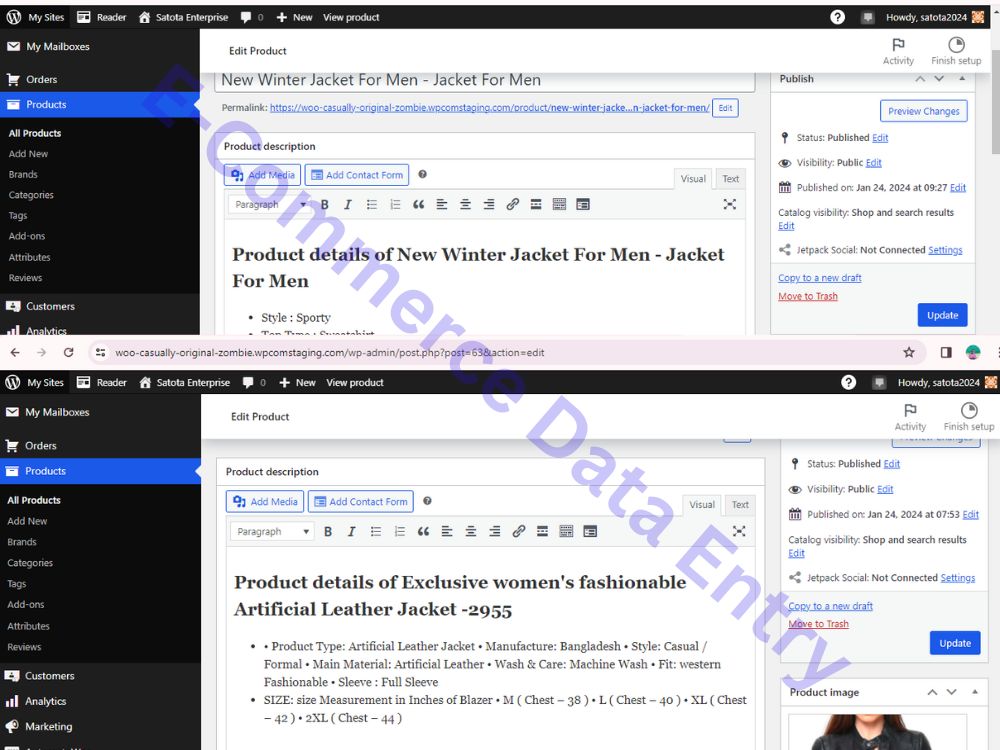
Task: Click contact form help icon in top editor
Action: (x=422, y=174)
